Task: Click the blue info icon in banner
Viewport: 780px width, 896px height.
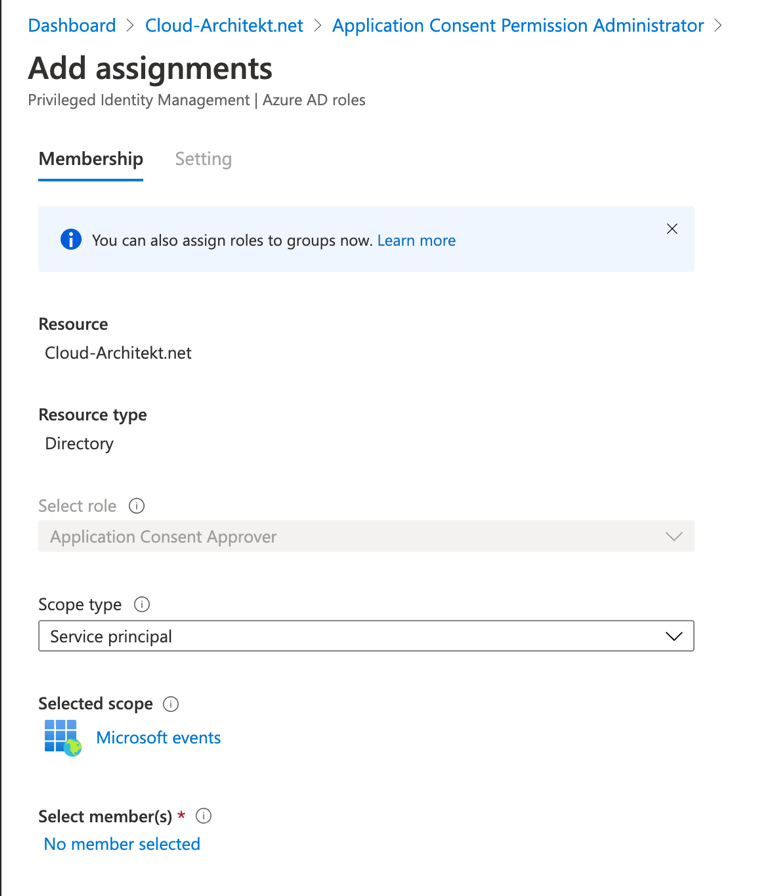Action: point(71,239)
